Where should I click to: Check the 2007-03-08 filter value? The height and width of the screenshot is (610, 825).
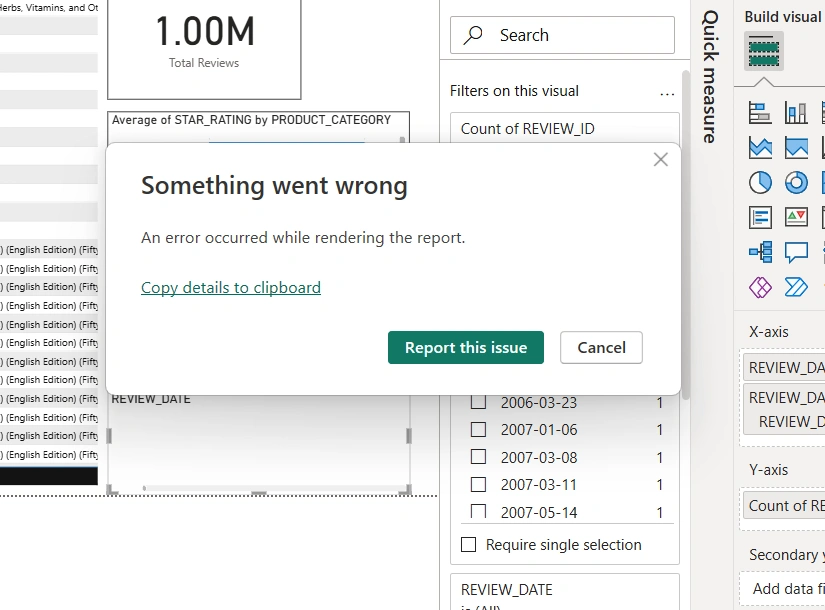[478, 457]
